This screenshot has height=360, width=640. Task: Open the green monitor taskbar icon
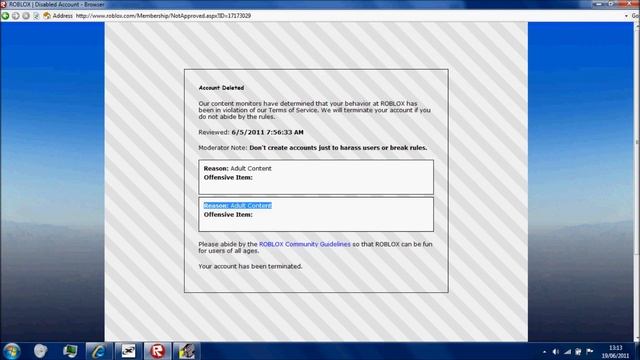pos(70,351)
